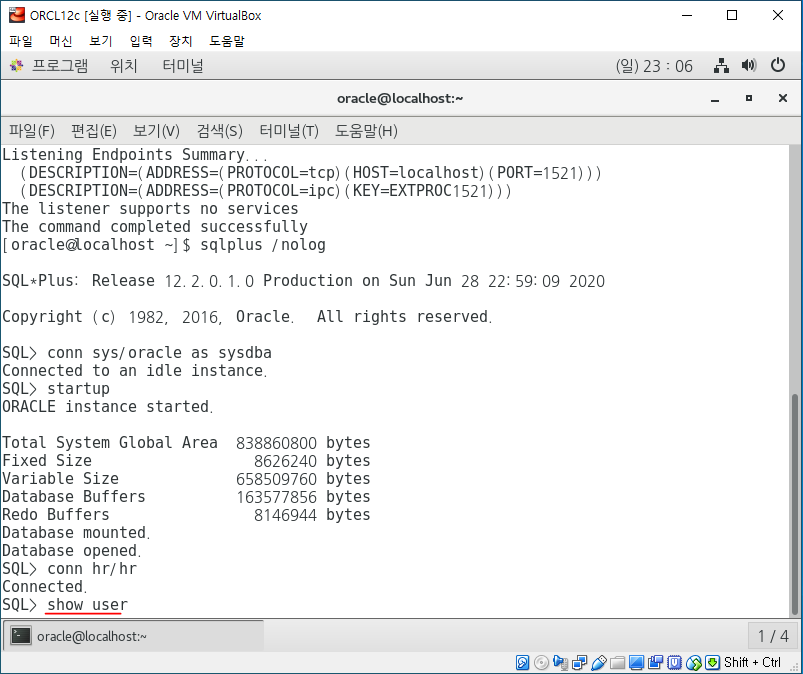Click the oracle@localhost taskbar button
Screen dimensions: 803x674
click(x=134, y=636)
